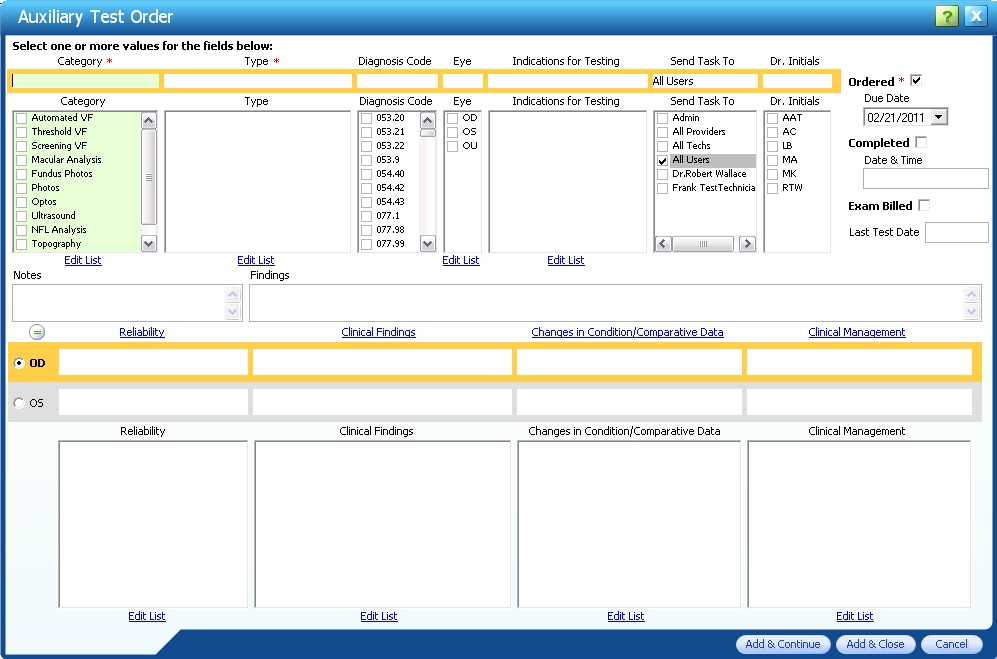Click the Last Test Date field
This screenshot has height=659, width=997.
(x=956, y=232)
